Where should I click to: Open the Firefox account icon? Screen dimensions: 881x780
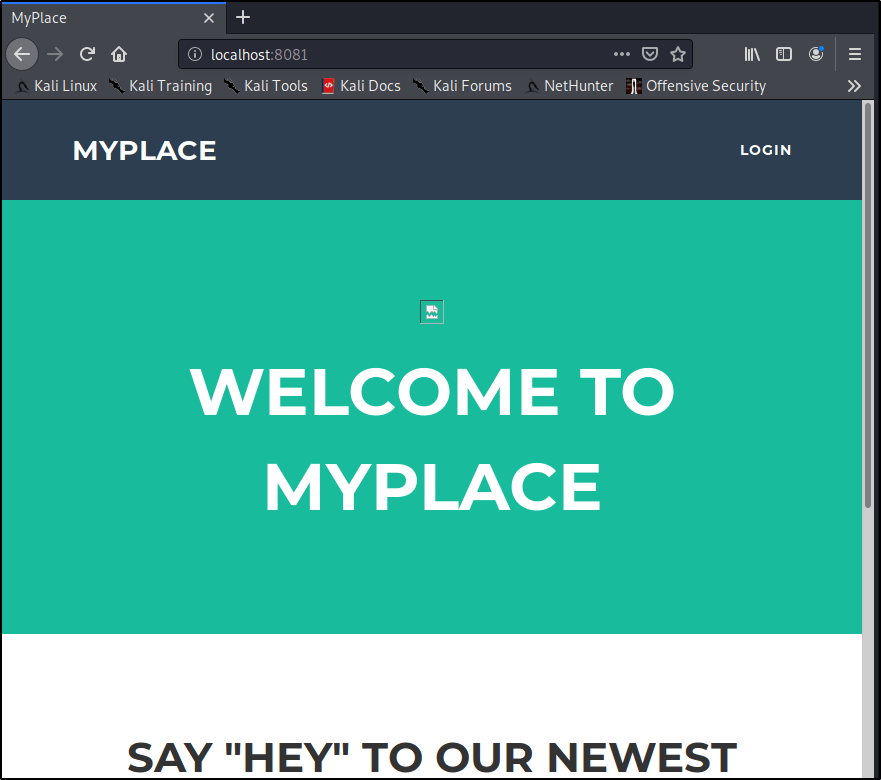pos(816,54)
